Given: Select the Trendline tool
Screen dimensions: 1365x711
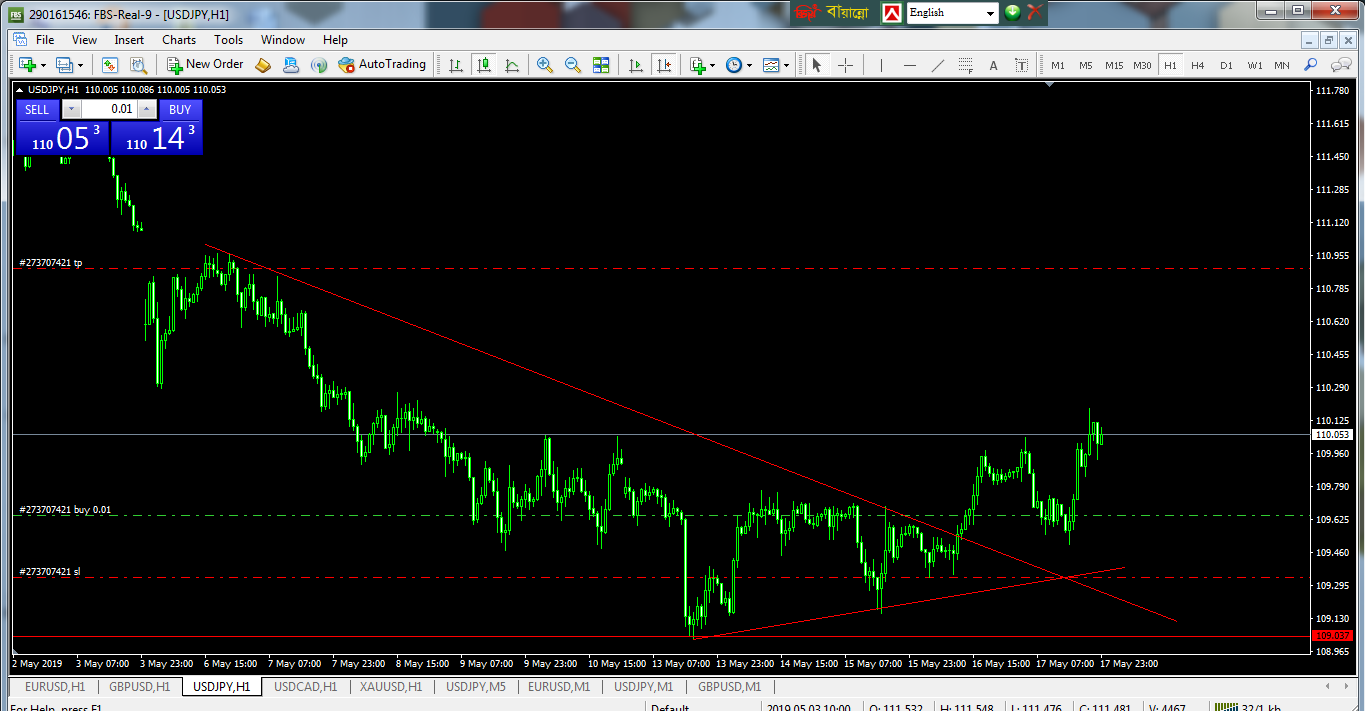Looking at the screenshot, I should [937, 65].
